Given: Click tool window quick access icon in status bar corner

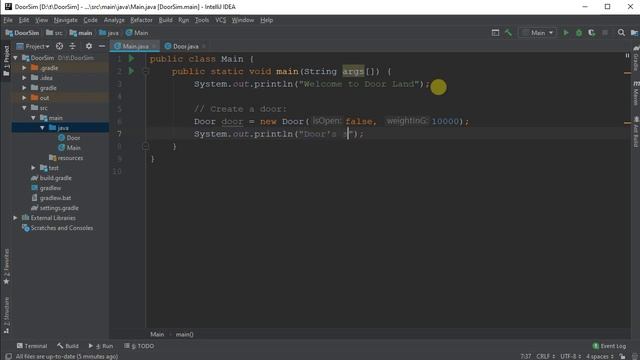Looking at the screenshot, I should tap(8, 356).
